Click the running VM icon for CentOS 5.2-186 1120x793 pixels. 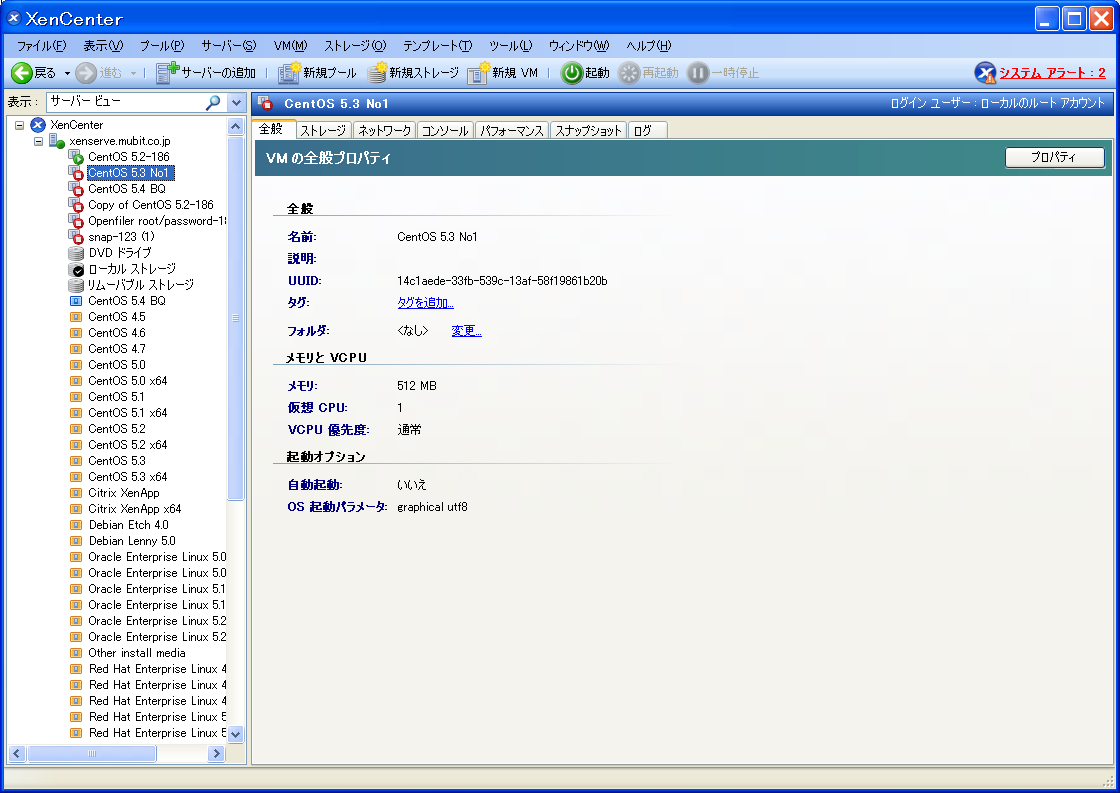76,157
